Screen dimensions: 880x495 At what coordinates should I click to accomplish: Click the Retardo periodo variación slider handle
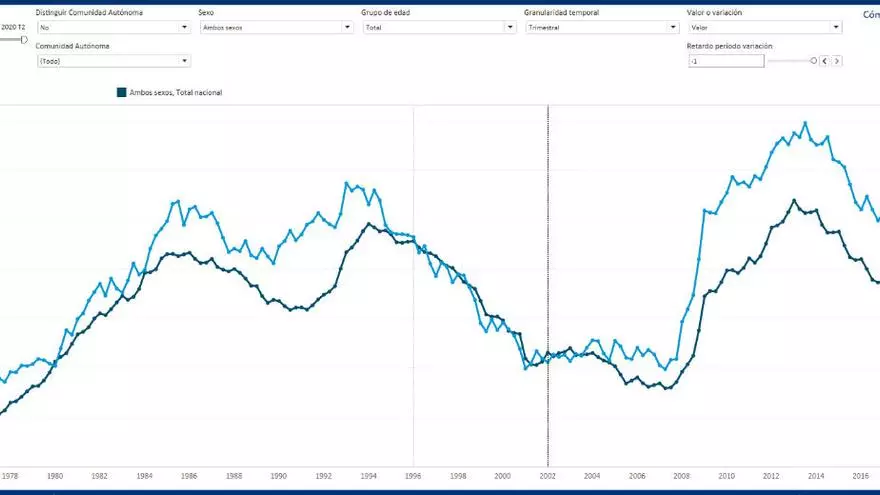(x=813, y=61)
